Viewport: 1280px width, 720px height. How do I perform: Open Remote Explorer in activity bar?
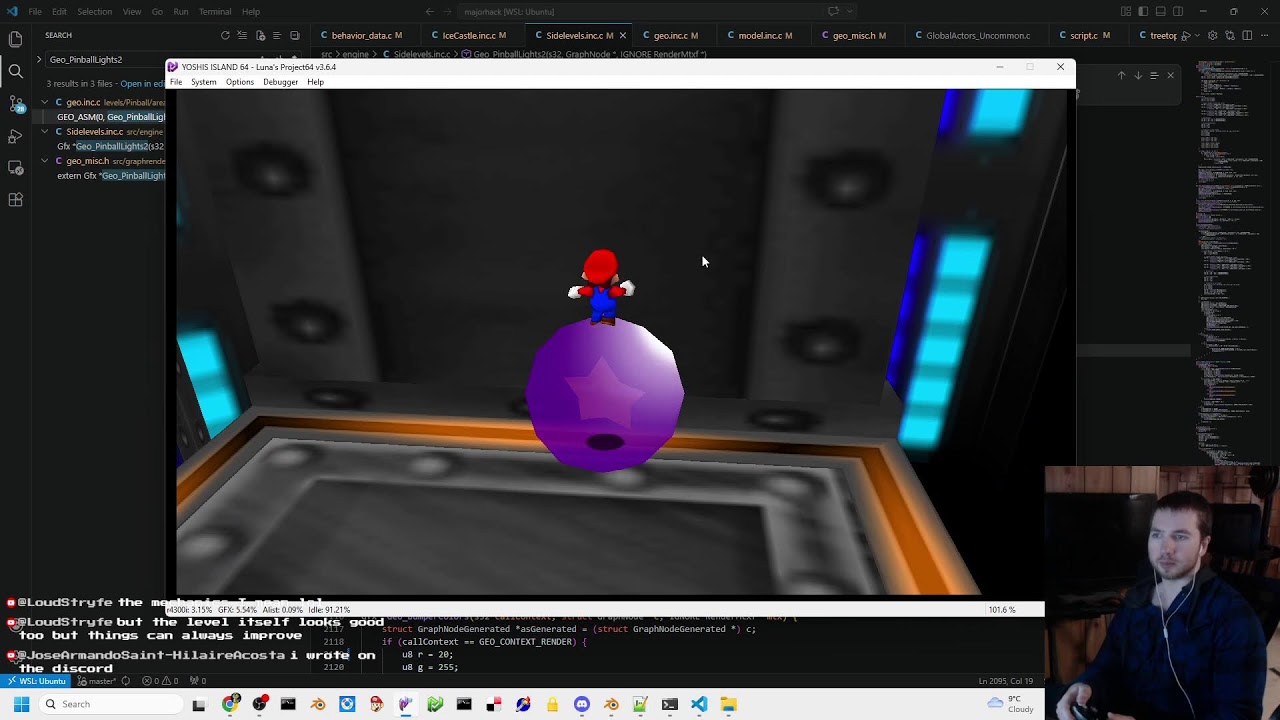point(15,168)
